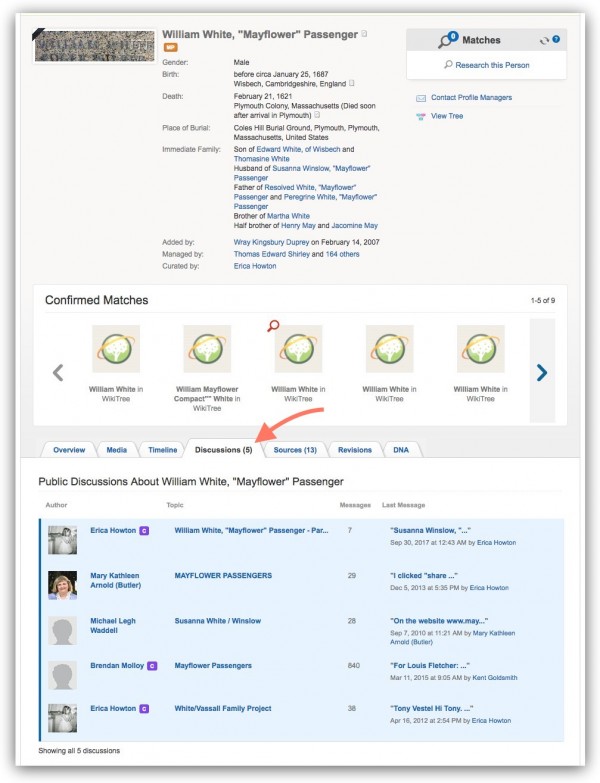This screenshot has width=600, height=783.
Task: Open the DNA tab
Action: [x=401, y=450]
